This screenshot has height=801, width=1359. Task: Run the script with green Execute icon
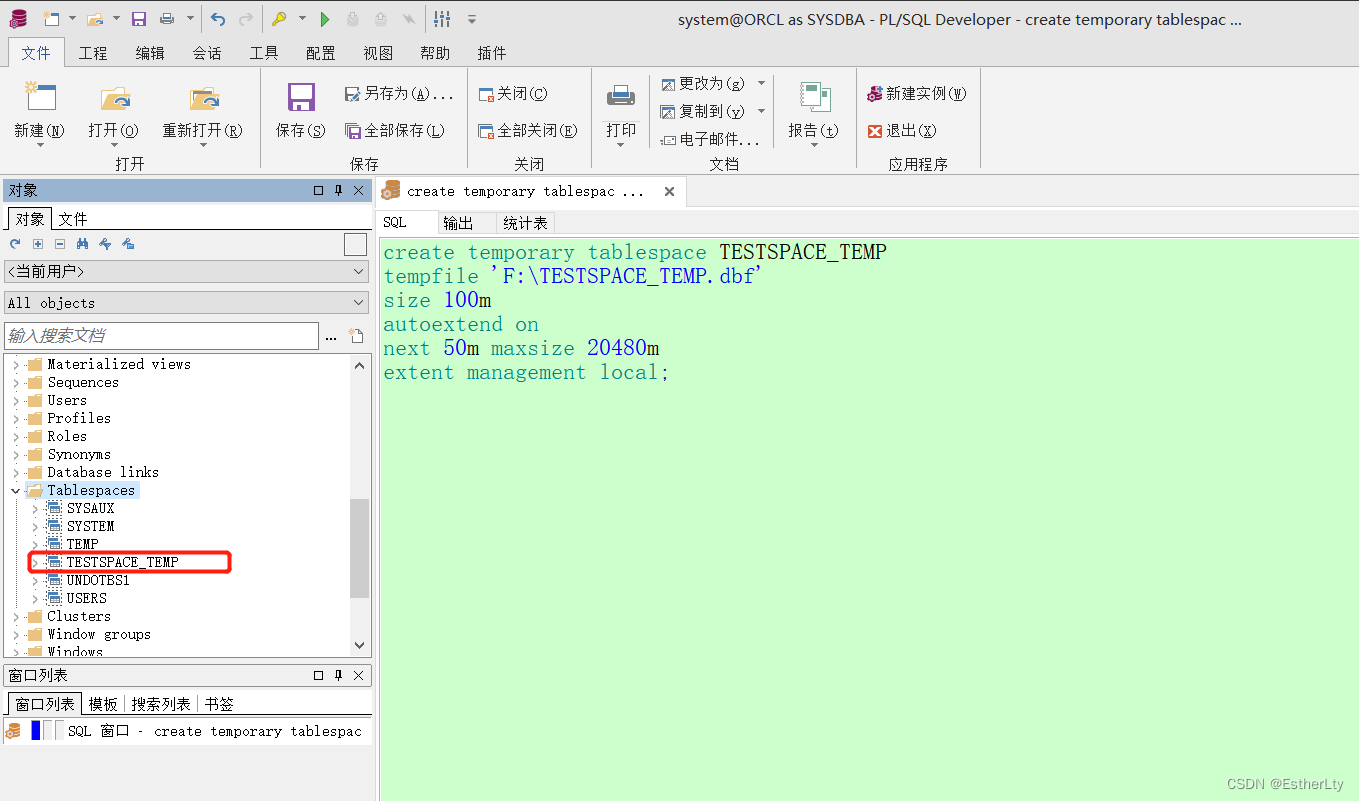coord(325,19)
